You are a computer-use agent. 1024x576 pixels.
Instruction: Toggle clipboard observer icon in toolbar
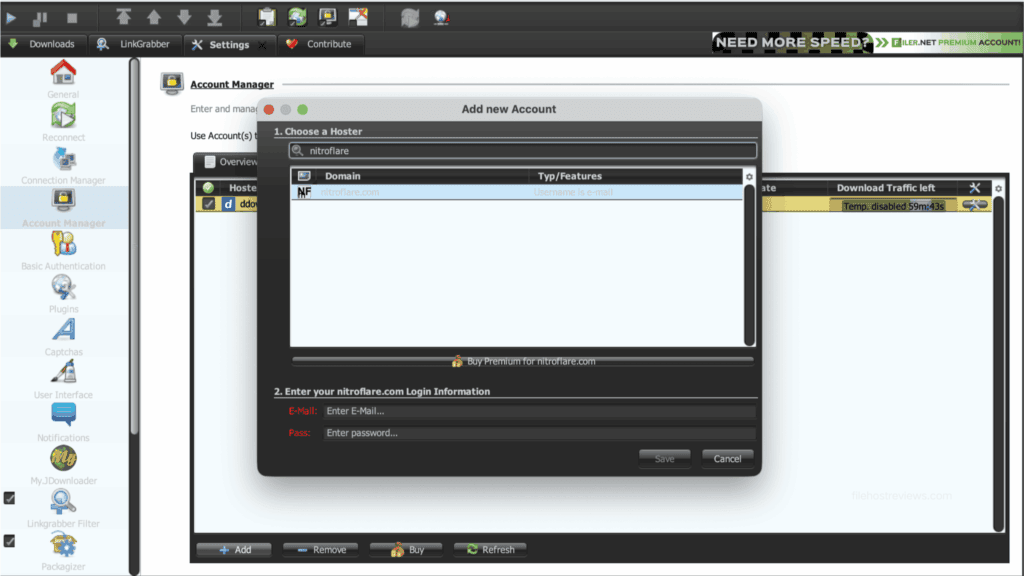pos(266,17)
